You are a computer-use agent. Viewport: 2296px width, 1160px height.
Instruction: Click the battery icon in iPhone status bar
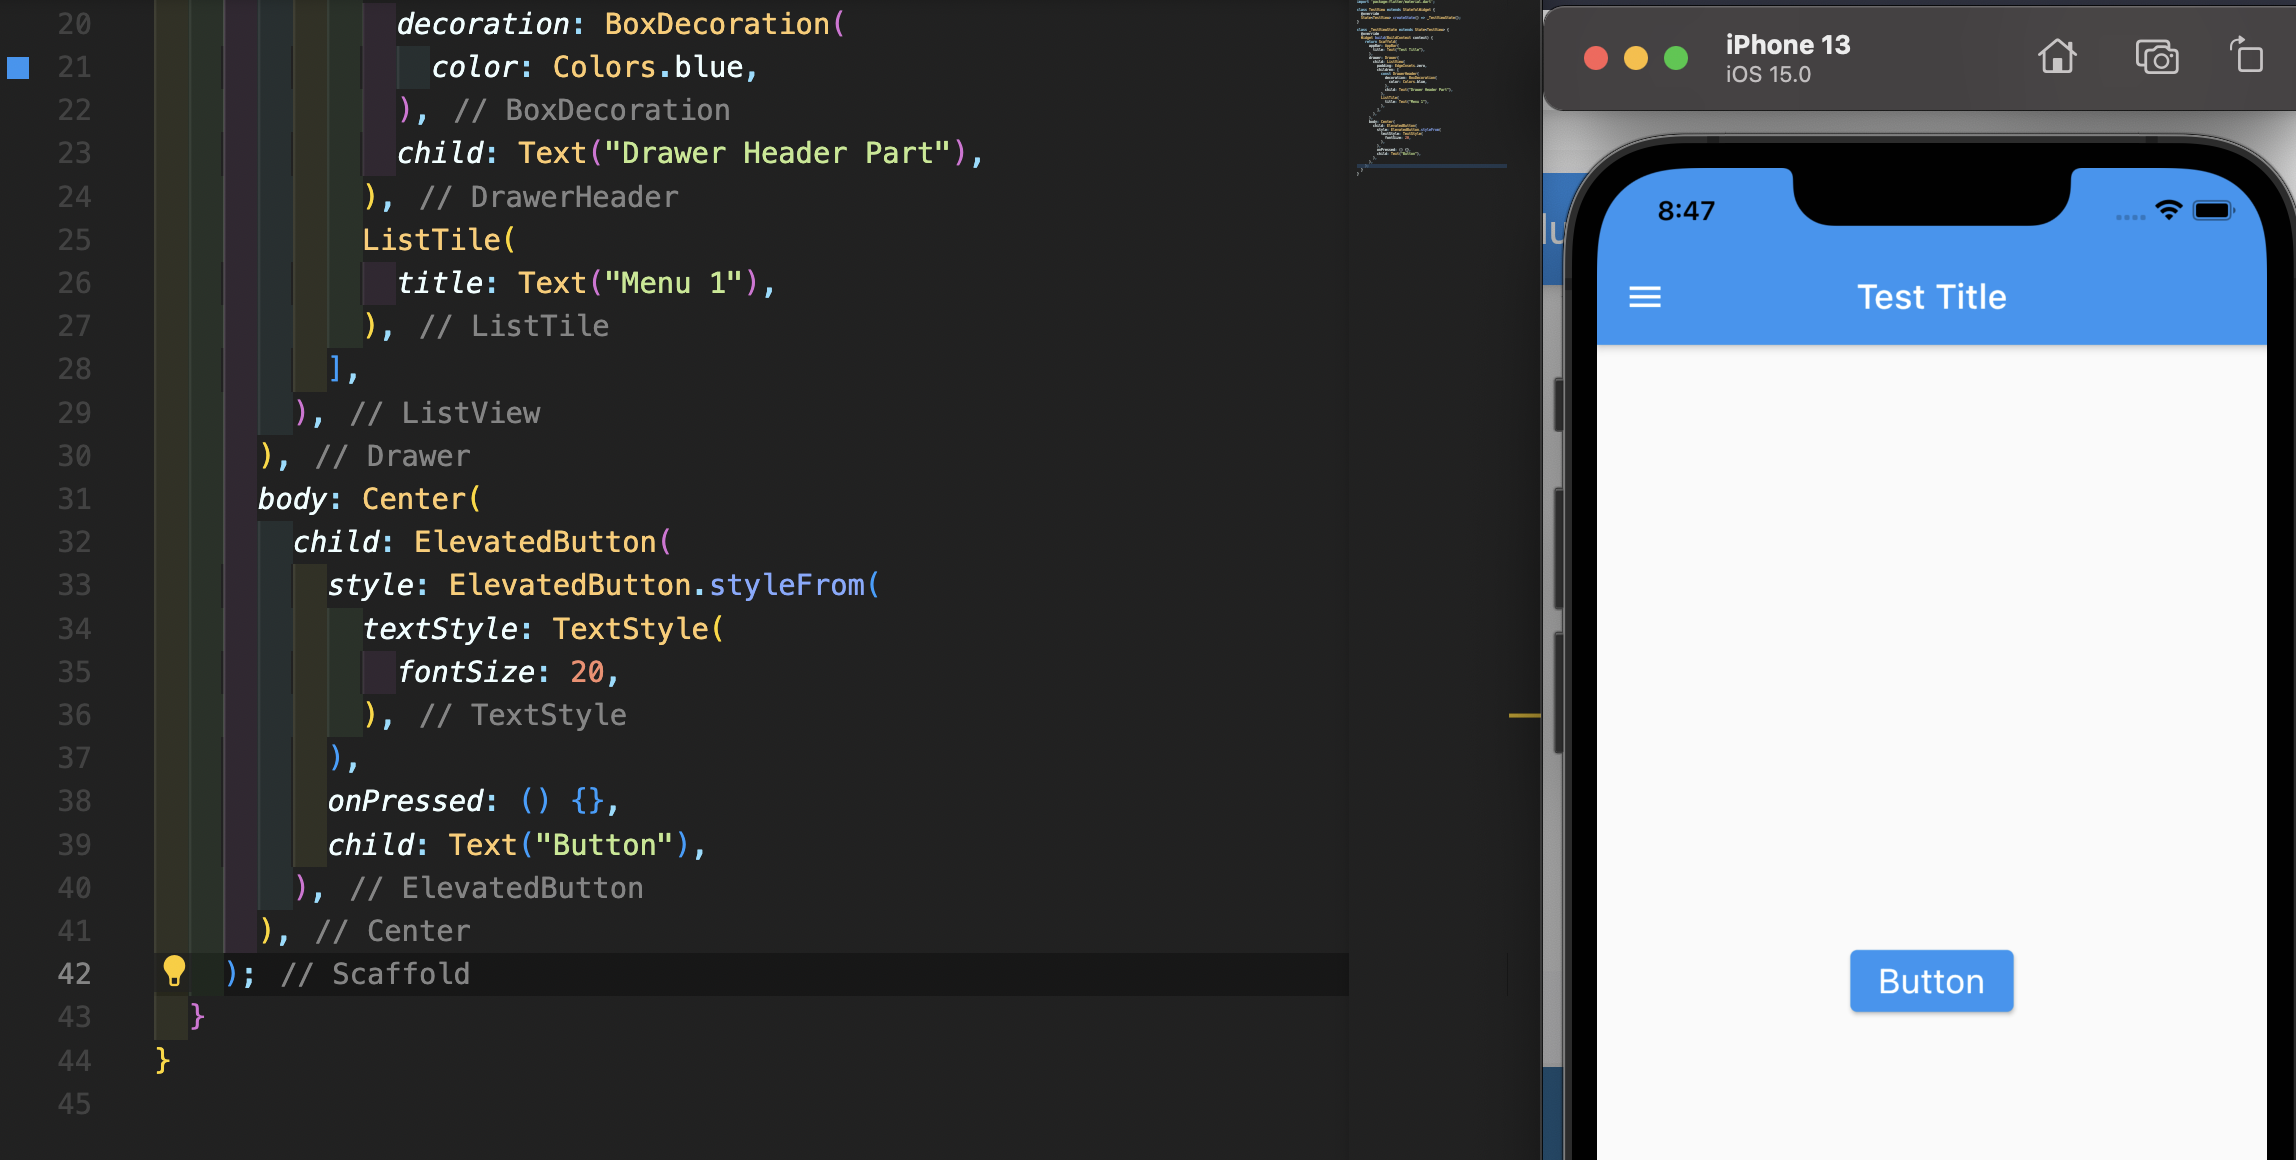[2212, 210]
